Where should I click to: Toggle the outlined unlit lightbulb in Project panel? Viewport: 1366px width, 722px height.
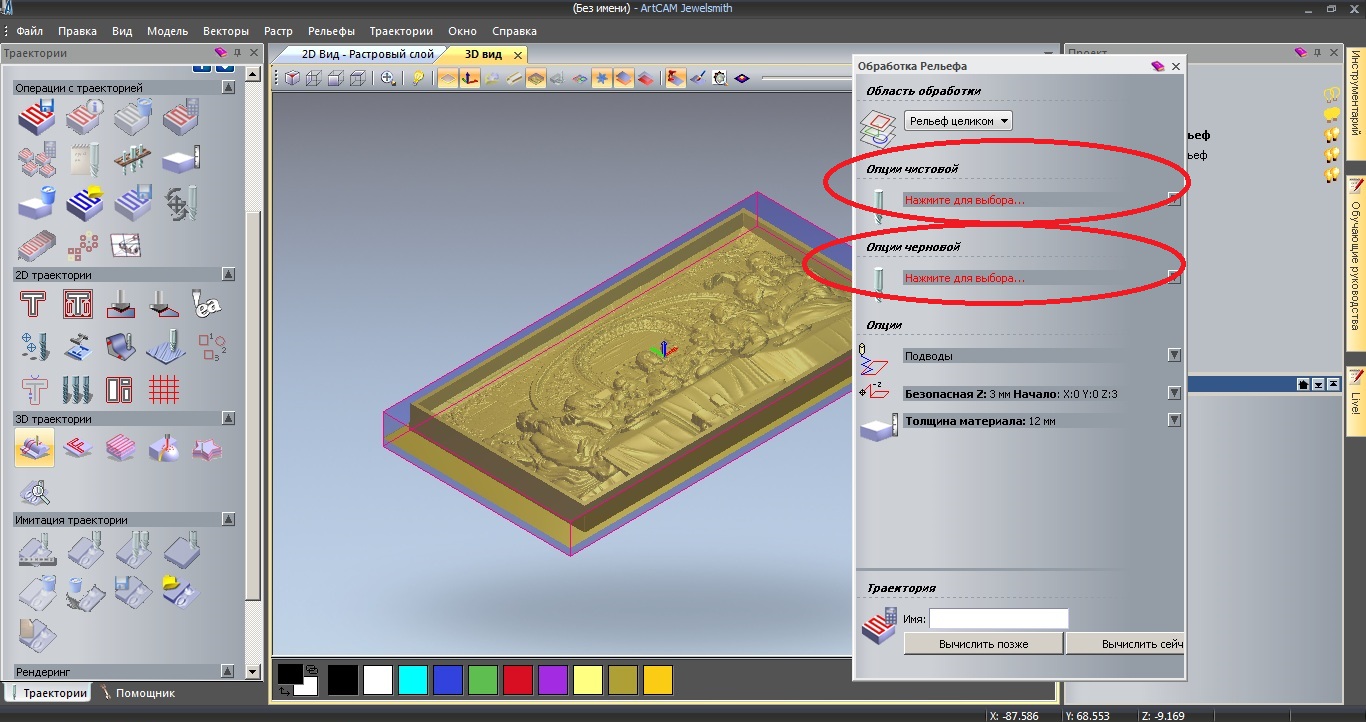pos(1331,95)
